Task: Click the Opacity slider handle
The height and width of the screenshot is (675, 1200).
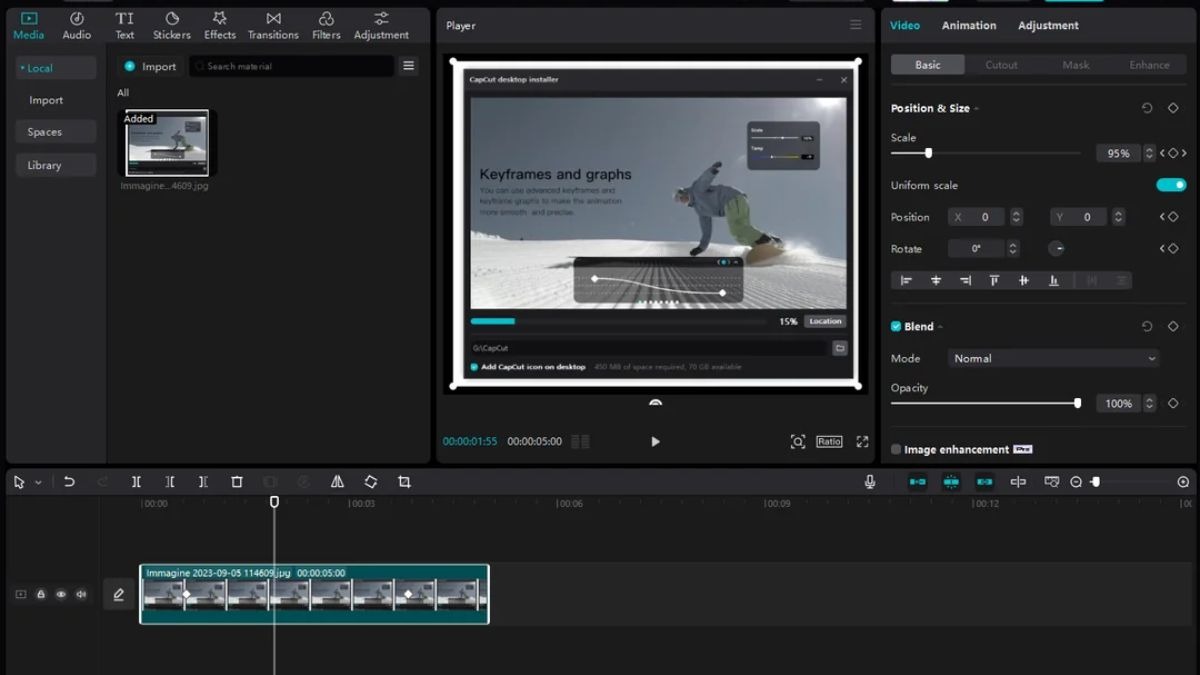Action: [x=1077, y=404]
